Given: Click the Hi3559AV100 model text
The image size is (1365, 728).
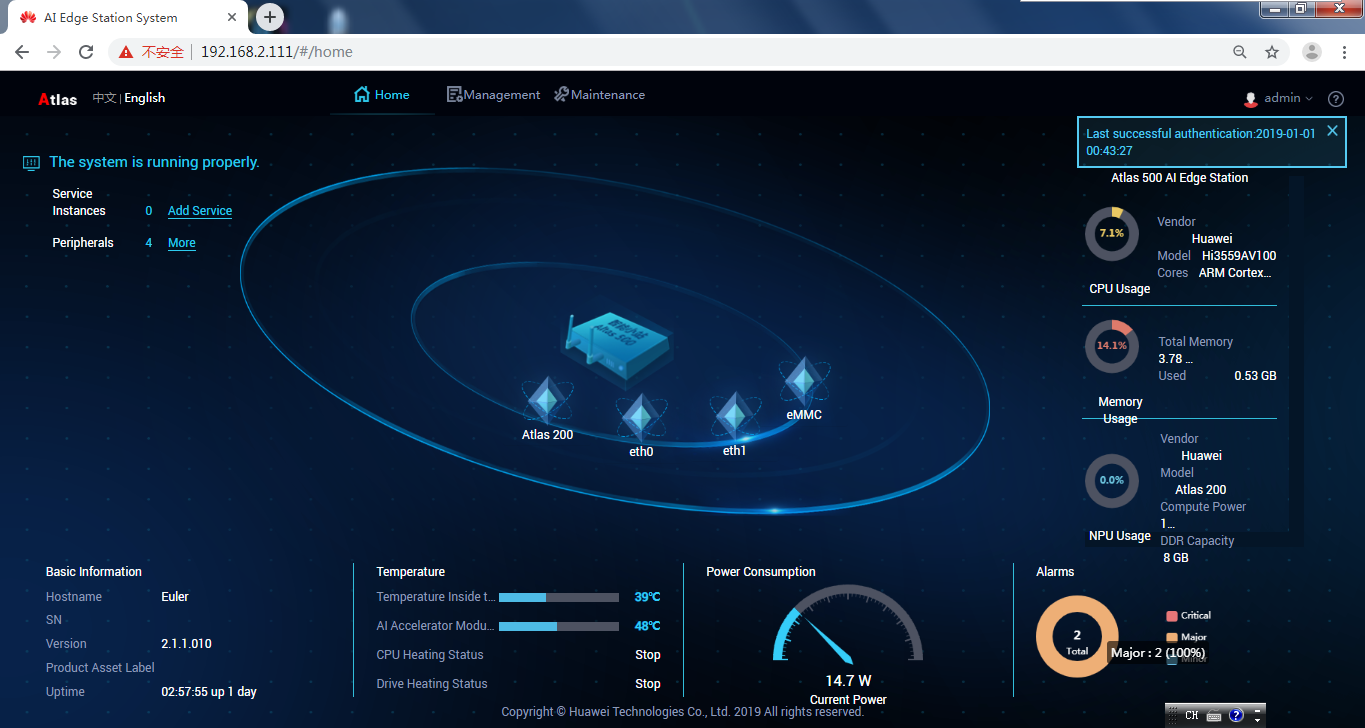Looking at the screenshot, I should 1239,256.
